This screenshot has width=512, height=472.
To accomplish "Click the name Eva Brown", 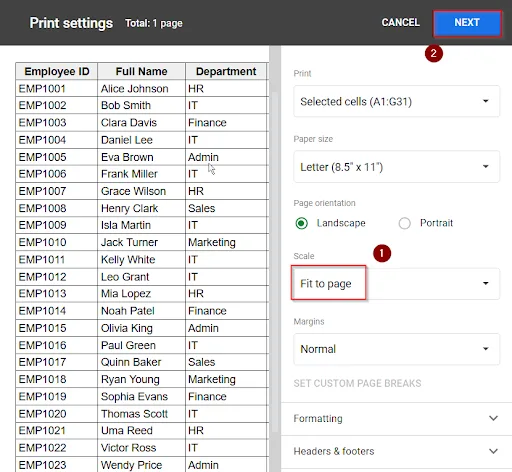I will pos(127,157).
